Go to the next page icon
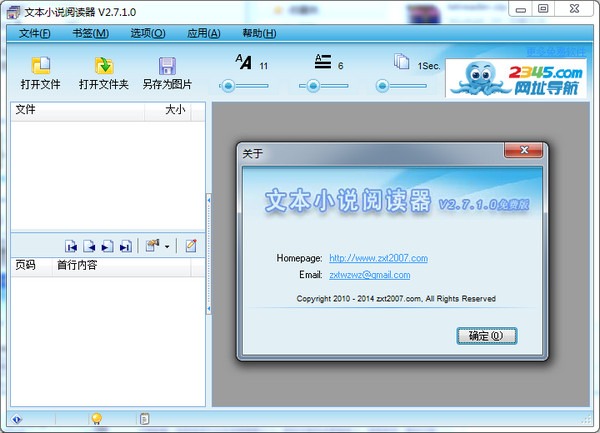 (x=108, y=246)
